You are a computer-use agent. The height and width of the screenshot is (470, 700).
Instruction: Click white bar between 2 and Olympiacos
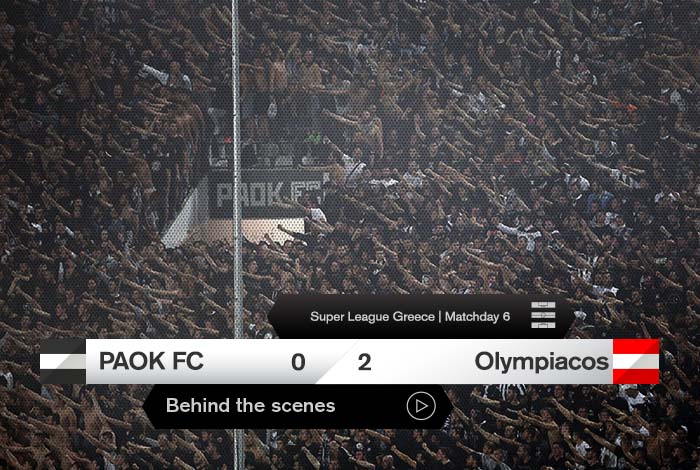[x=422, y=362]
